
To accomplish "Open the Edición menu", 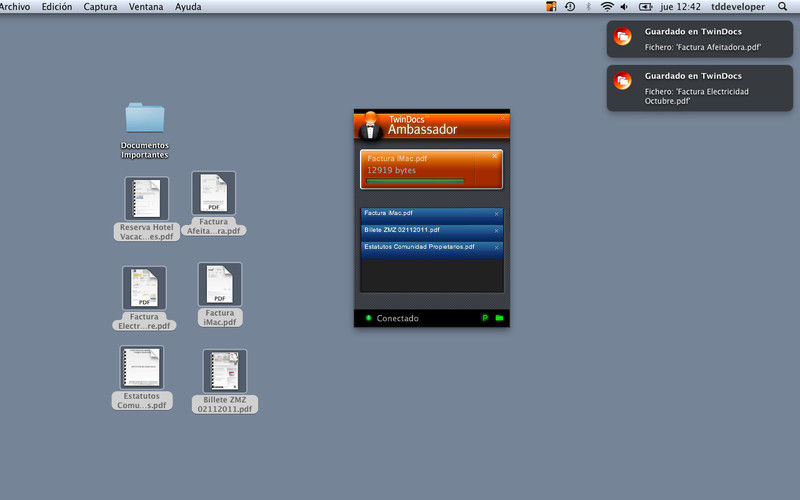I will click(x=57, y=7).
